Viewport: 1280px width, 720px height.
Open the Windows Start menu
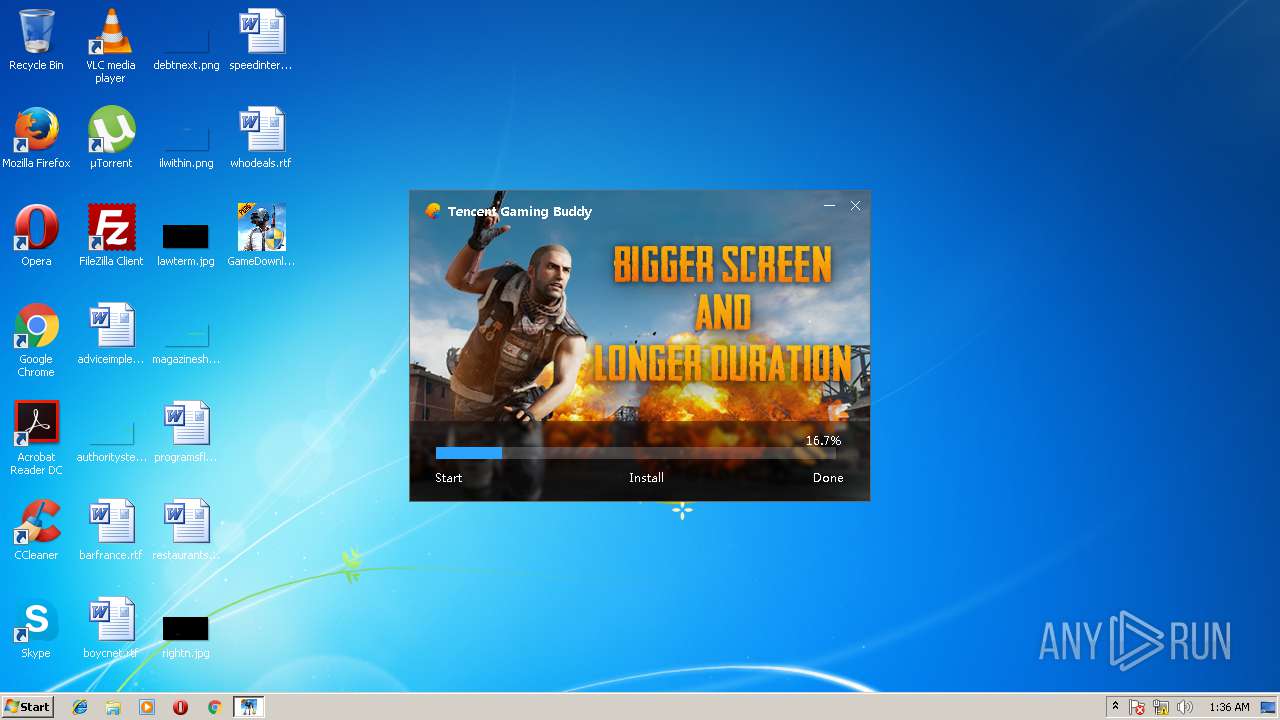click(27, 707)
